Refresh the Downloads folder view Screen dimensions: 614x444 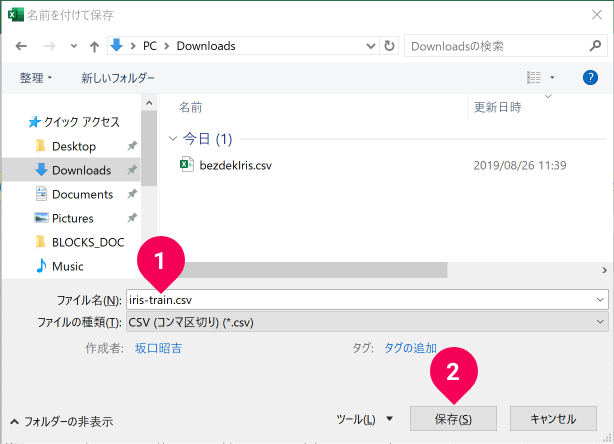tap(389, 46)
